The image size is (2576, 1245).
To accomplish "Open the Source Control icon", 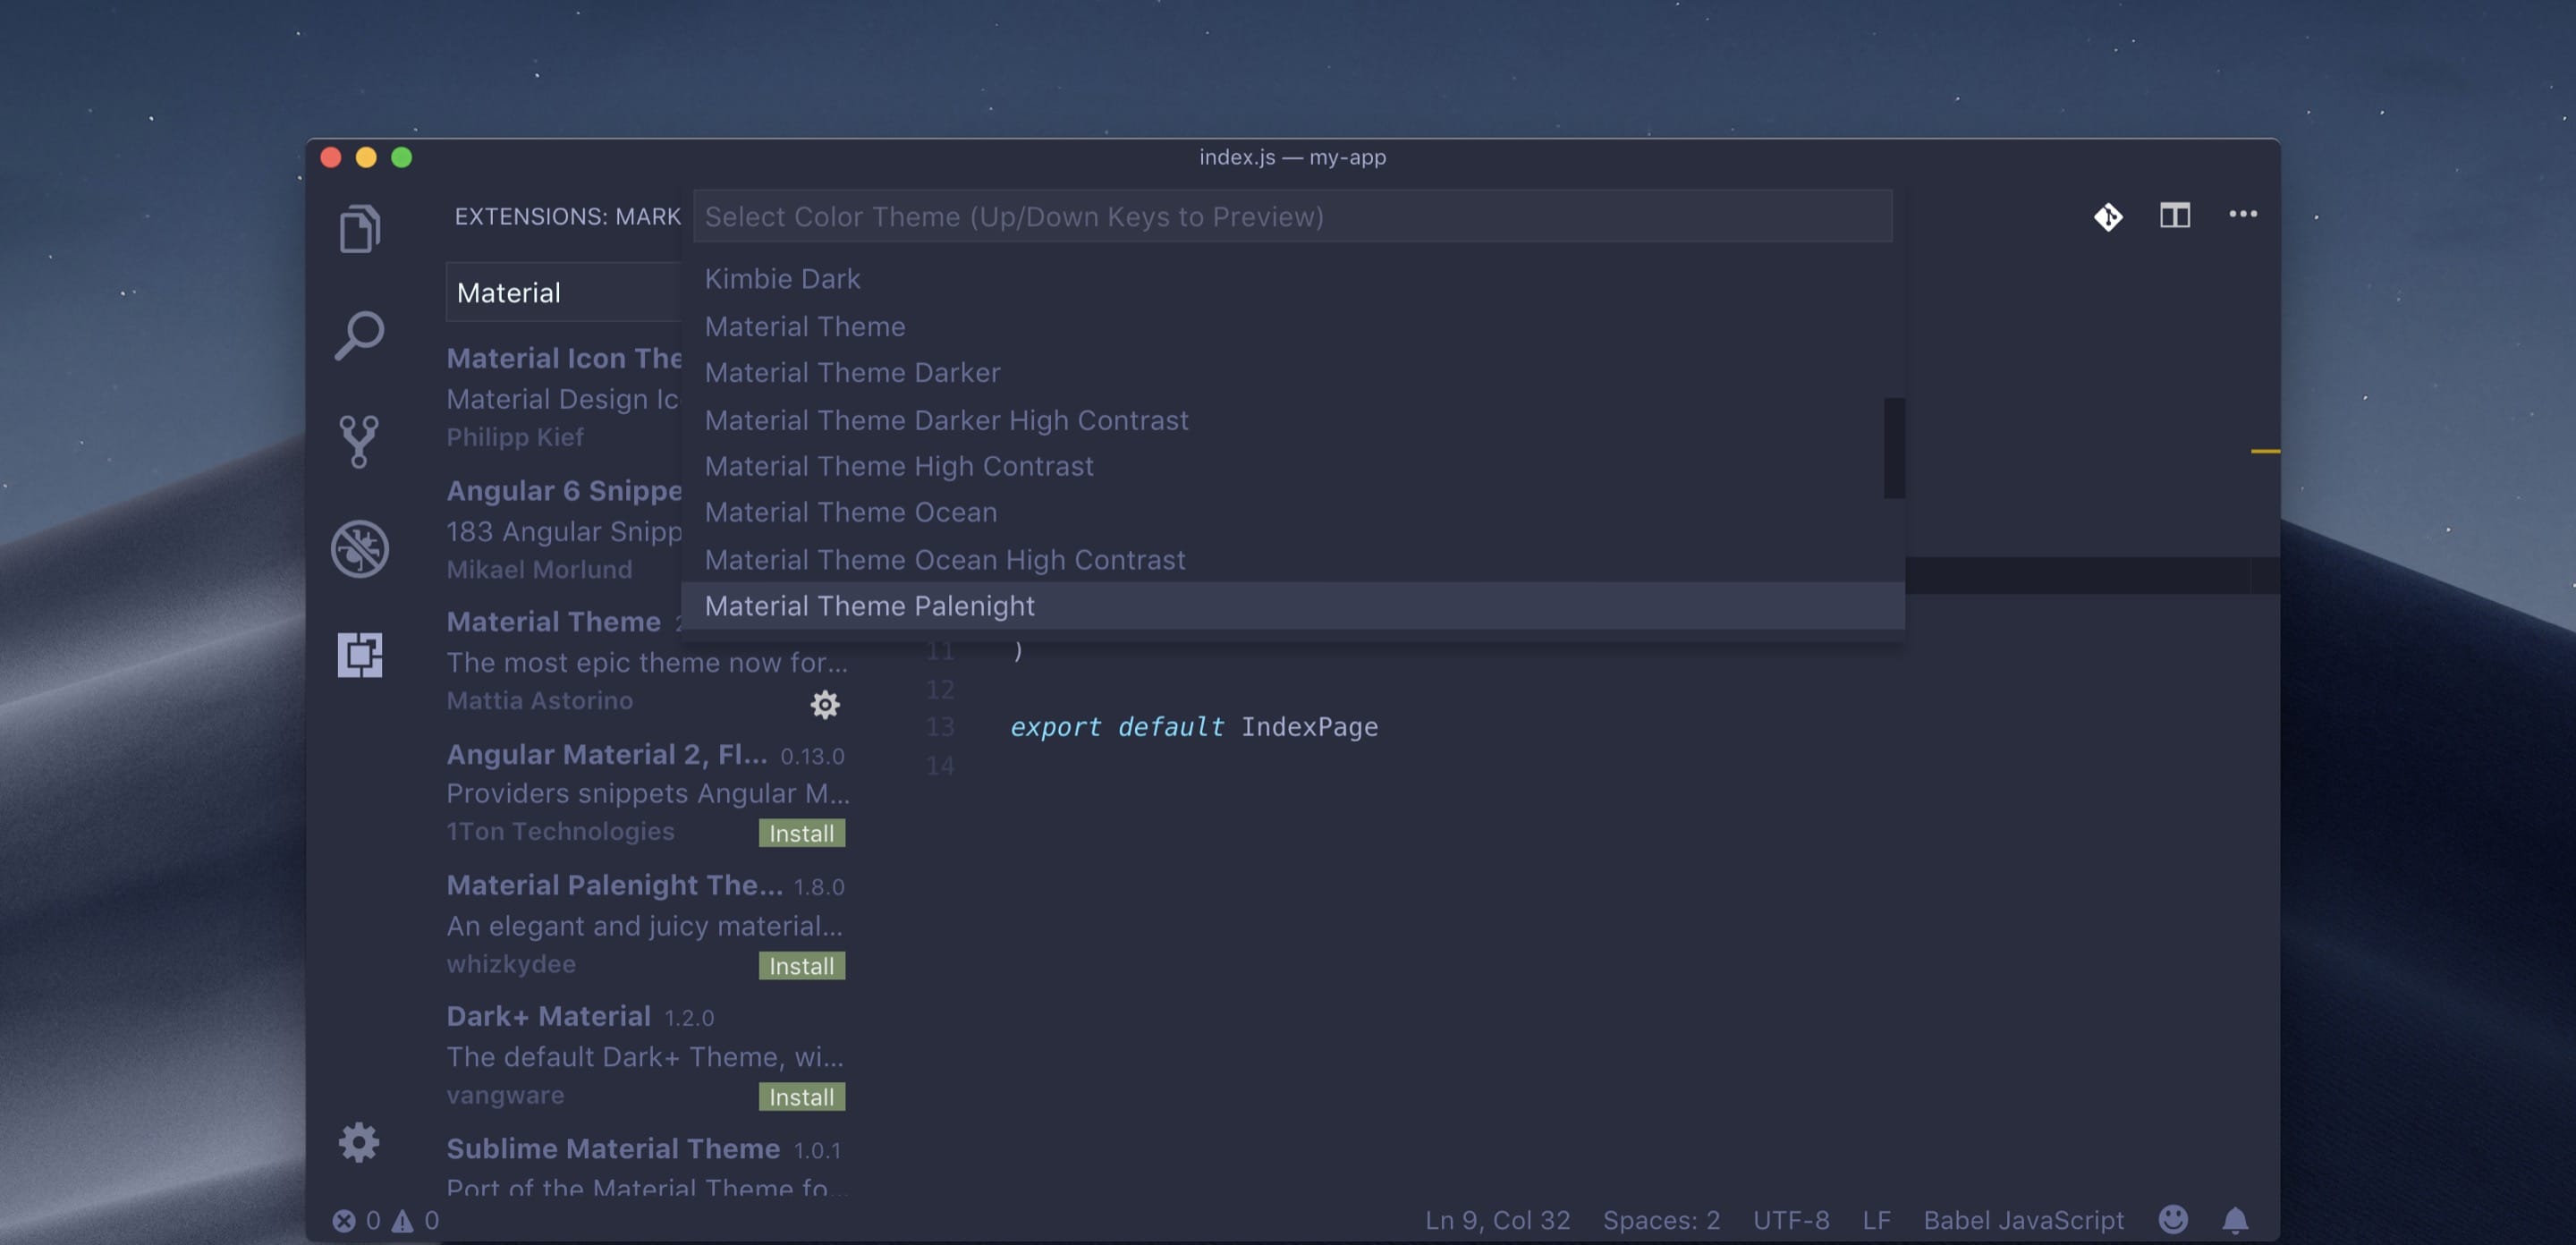I will pyautogui.click(x=359, y=441).
